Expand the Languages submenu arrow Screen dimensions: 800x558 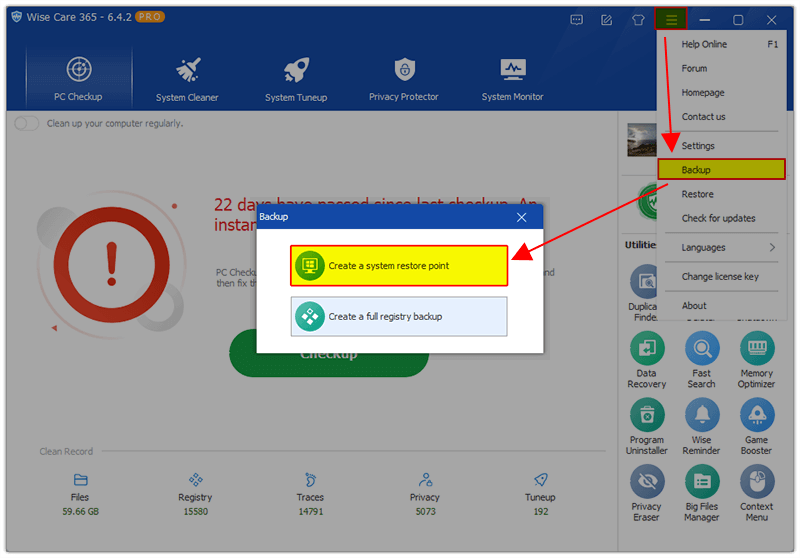tap(772, 247)
